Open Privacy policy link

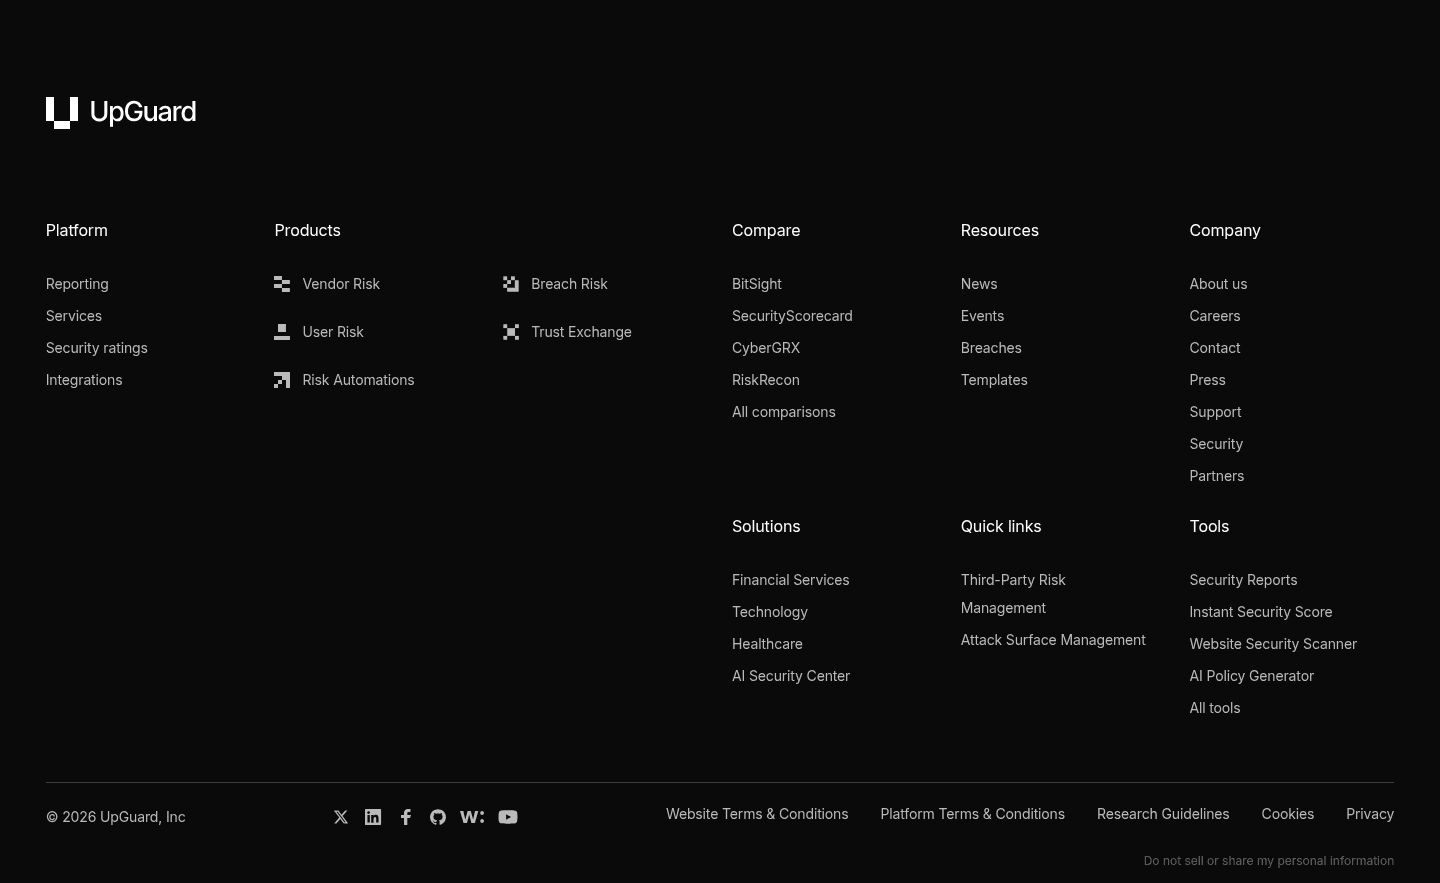point(1370,814)
